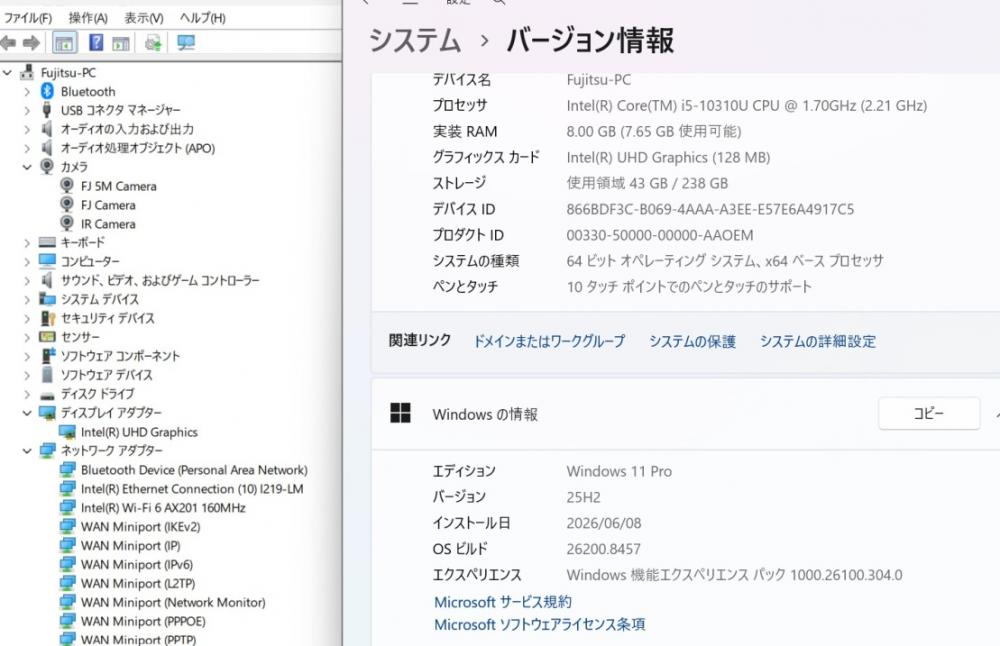Click the Forward arrow in Device Manager toolbar

pyautogui.click(x=31, y=43)
